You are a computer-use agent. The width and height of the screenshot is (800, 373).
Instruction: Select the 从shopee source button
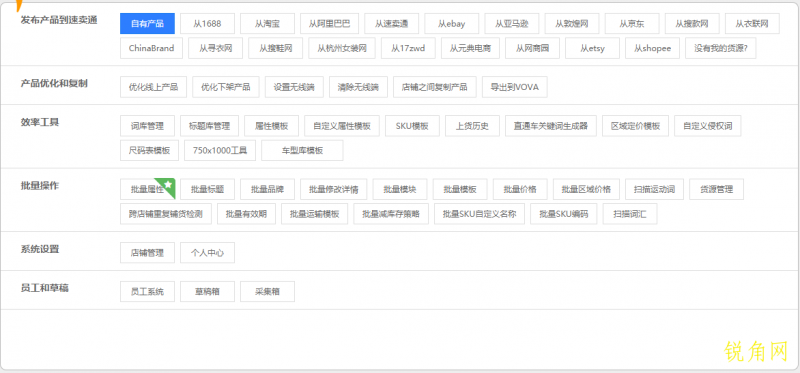click(653, 48)
